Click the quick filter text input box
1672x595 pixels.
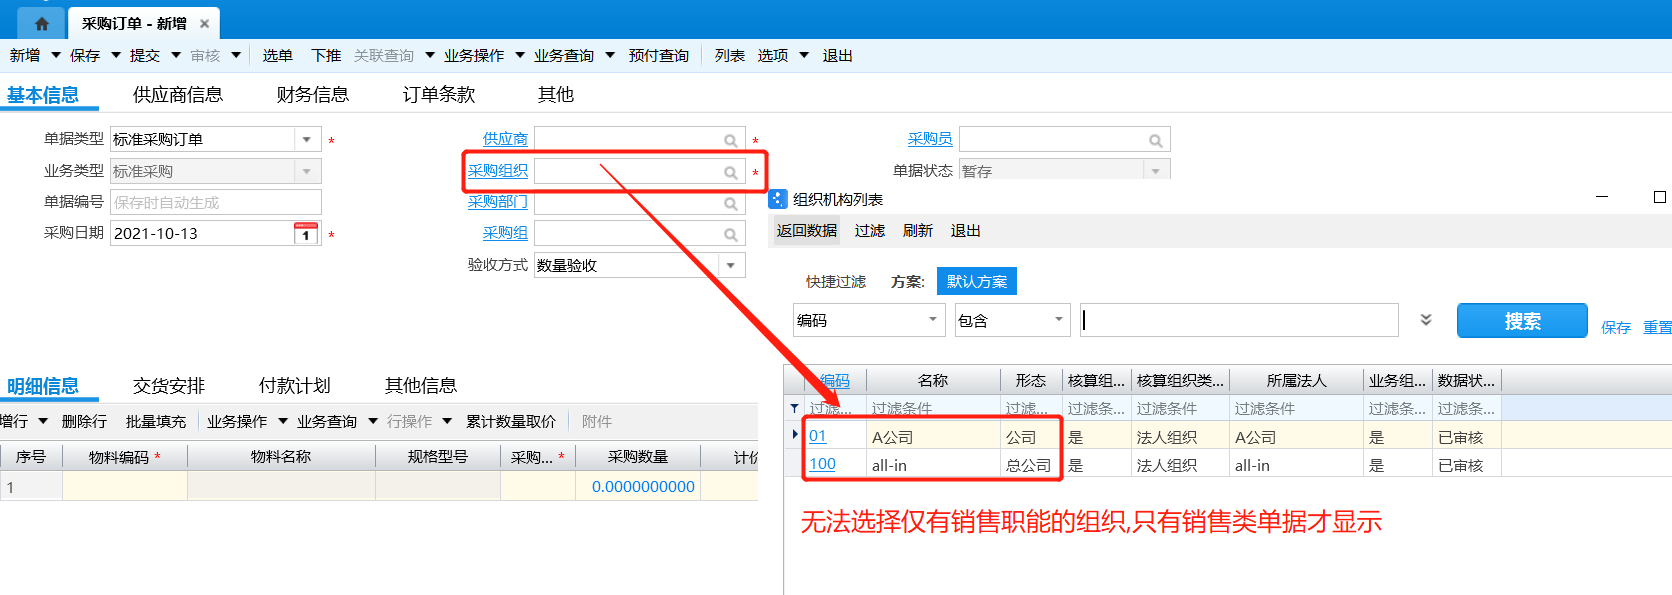pyautogui.click(x=1239, y=320)
